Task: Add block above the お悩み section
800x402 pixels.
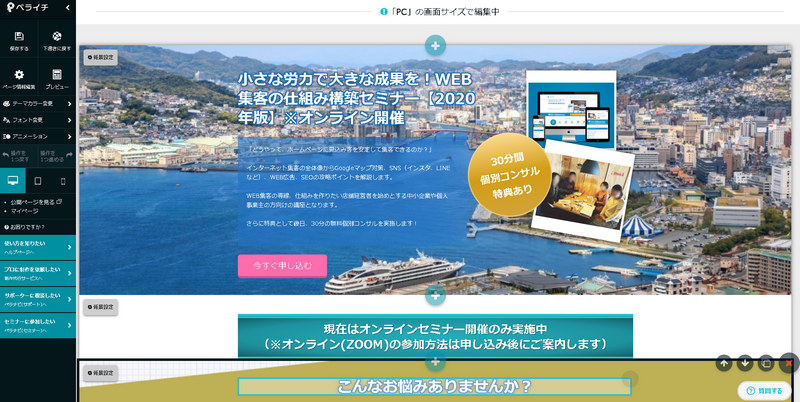Action: tap(435, 362)
